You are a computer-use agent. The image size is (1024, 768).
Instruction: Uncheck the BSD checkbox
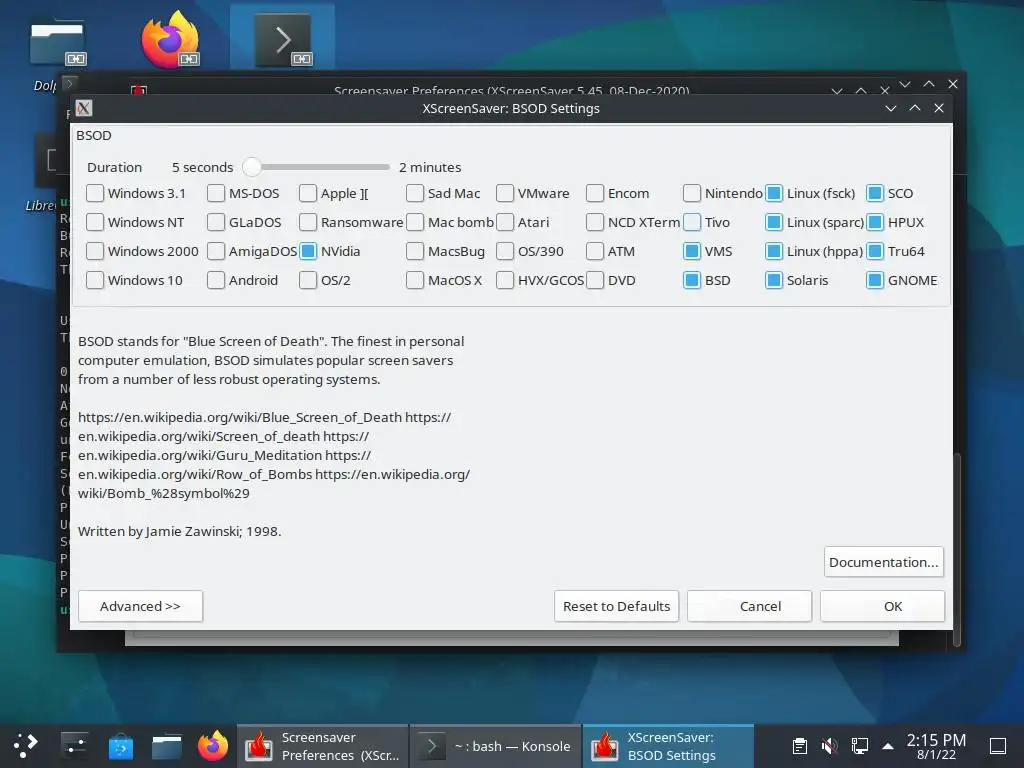coord(692,280)
